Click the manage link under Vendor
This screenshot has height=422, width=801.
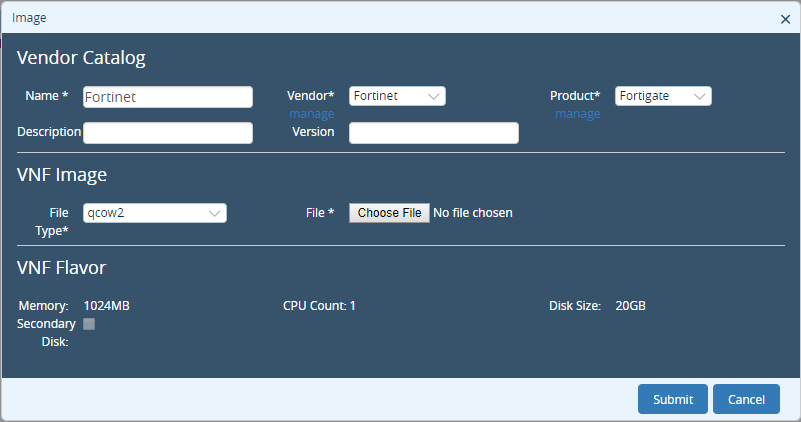pyautogui.click(x=312, y=114)
